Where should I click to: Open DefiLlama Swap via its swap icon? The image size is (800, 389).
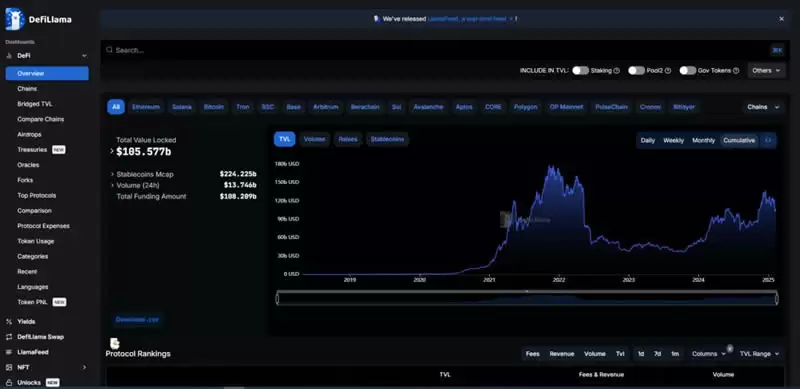click(9, 337)
